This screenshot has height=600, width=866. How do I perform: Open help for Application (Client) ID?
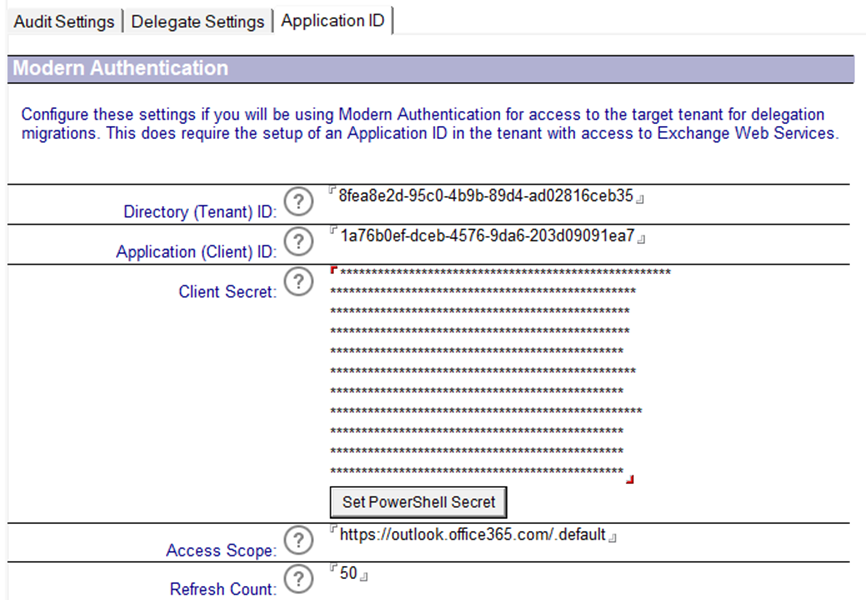coord(295,242)
